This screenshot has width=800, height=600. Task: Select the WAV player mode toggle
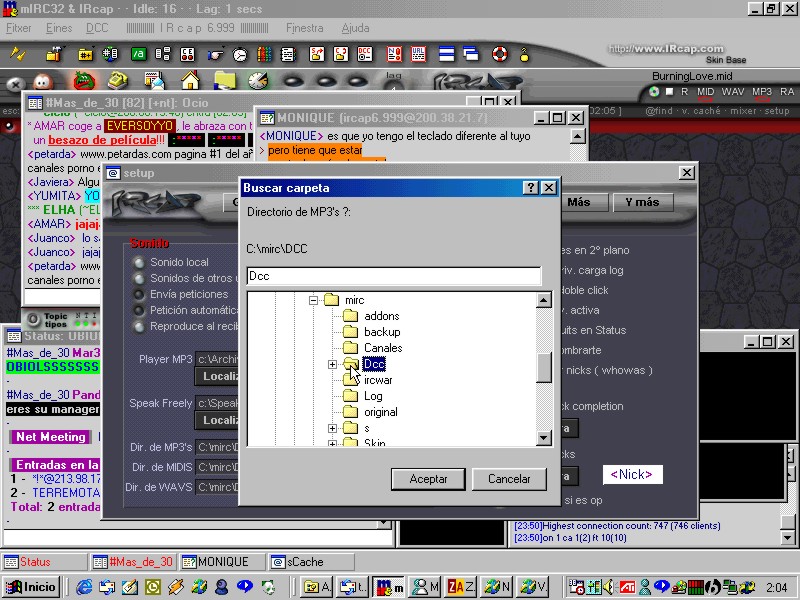tap(733, 92)
